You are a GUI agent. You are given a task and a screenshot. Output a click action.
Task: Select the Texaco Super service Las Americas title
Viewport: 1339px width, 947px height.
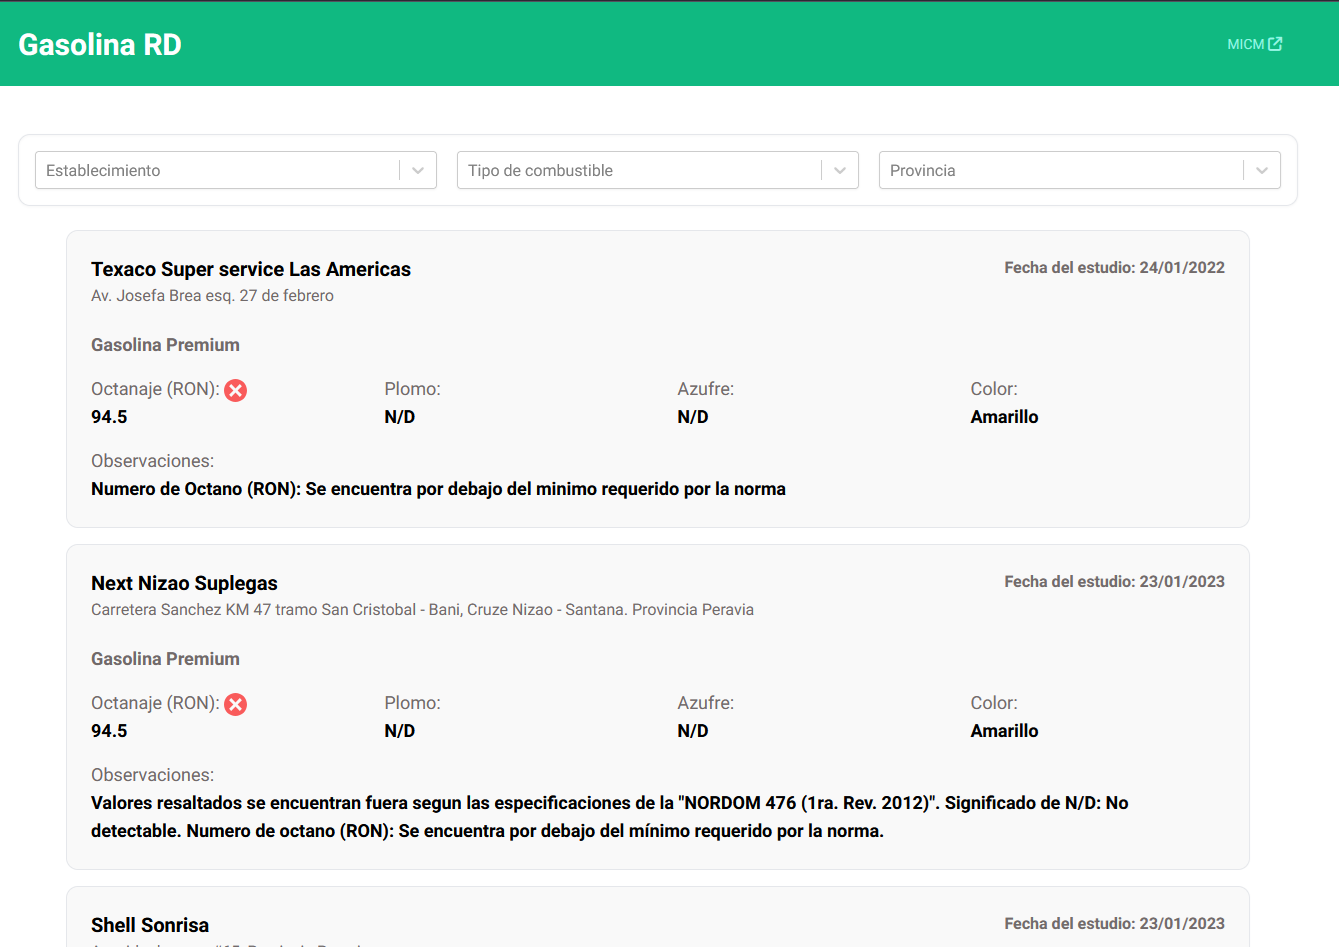[x=251, y=269]
